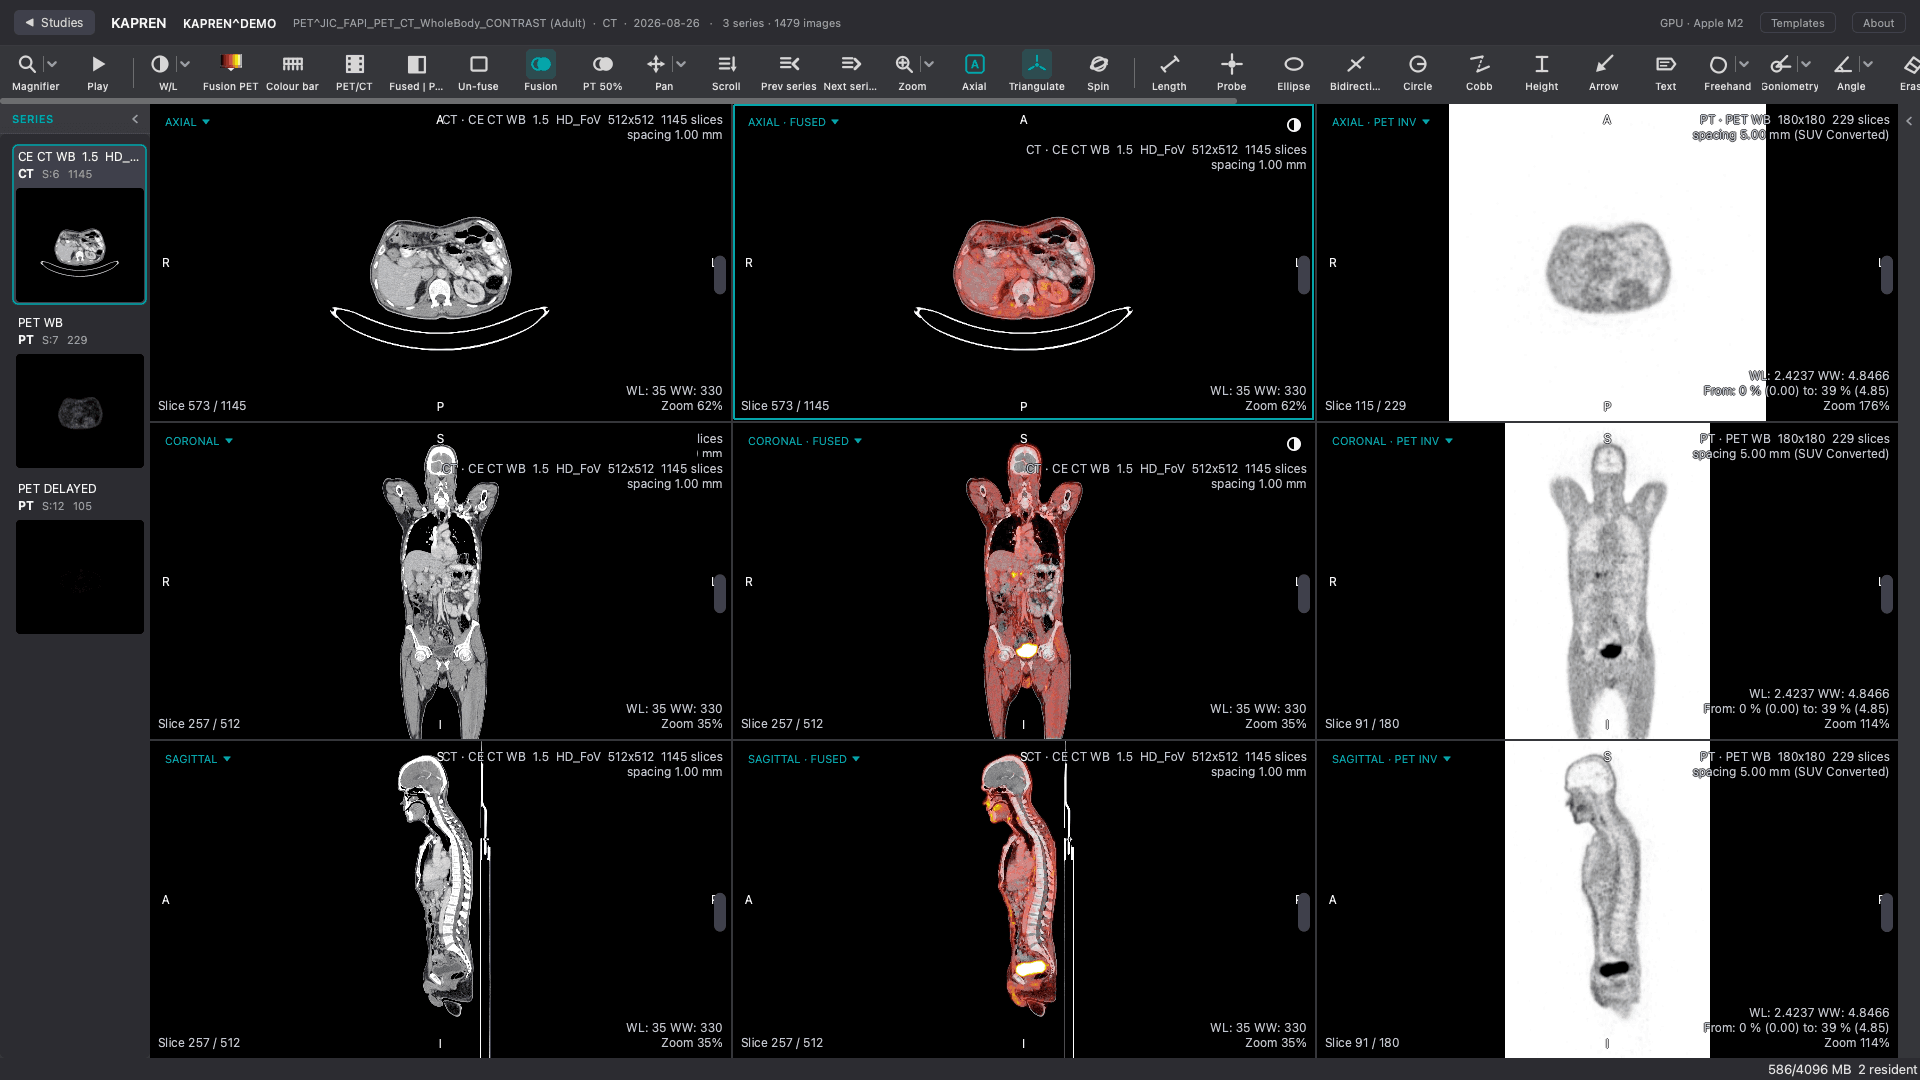Toggle the coronal fused viewport contrast icon
This screenshot has width=1920, height=1080.
1294,444
